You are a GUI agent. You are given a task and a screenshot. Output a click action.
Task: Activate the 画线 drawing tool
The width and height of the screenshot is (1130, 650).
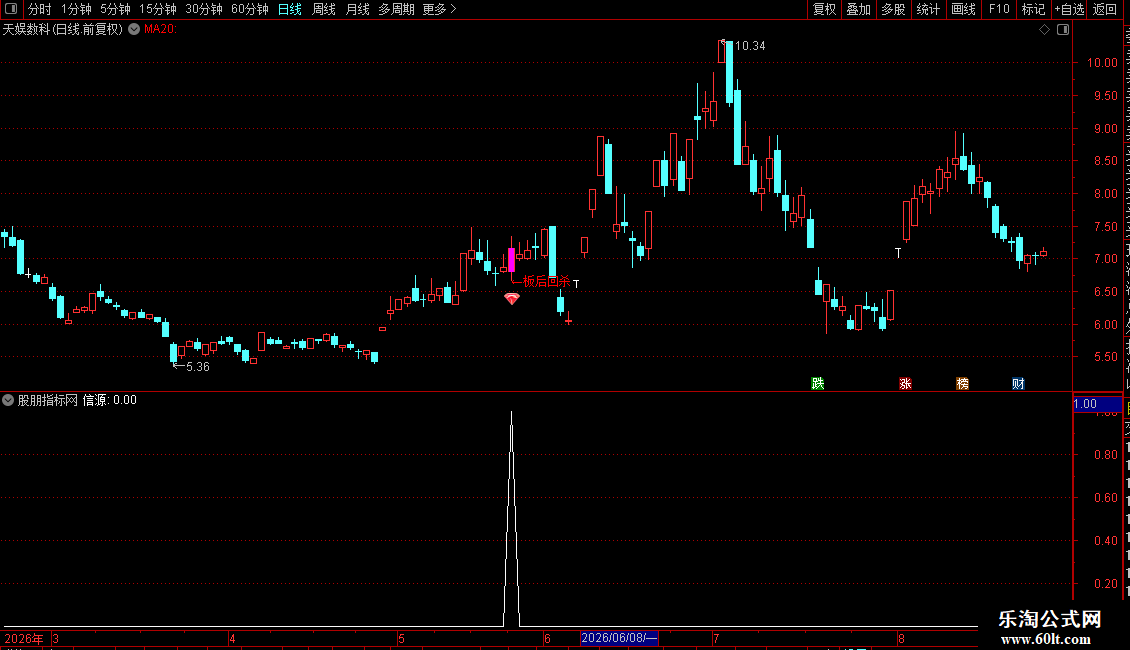pyautogui.click(x=963, y=9)
